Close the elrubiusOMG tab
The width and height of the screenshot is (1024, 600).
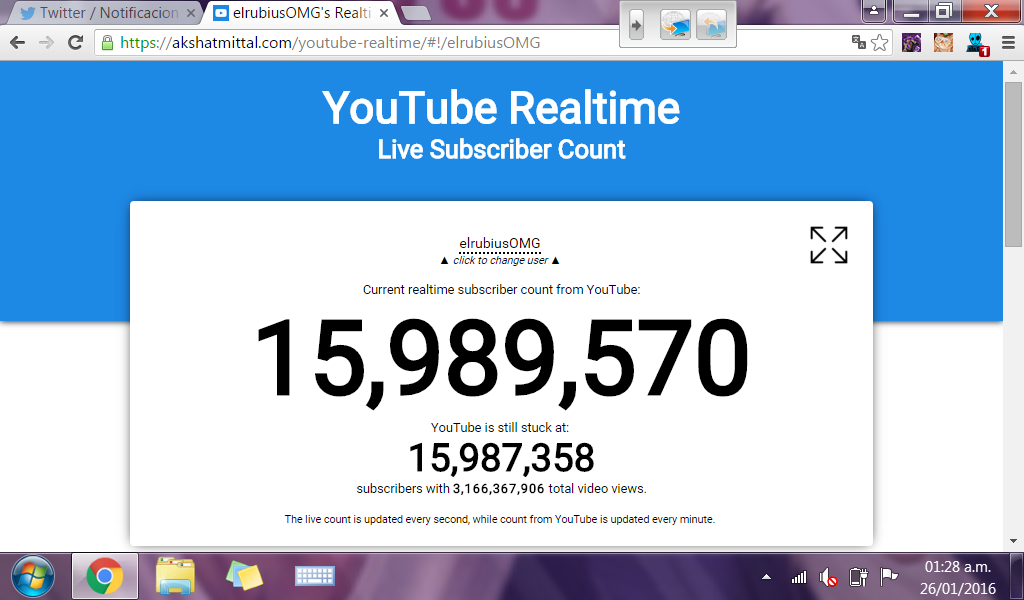(x=384, y=13)
